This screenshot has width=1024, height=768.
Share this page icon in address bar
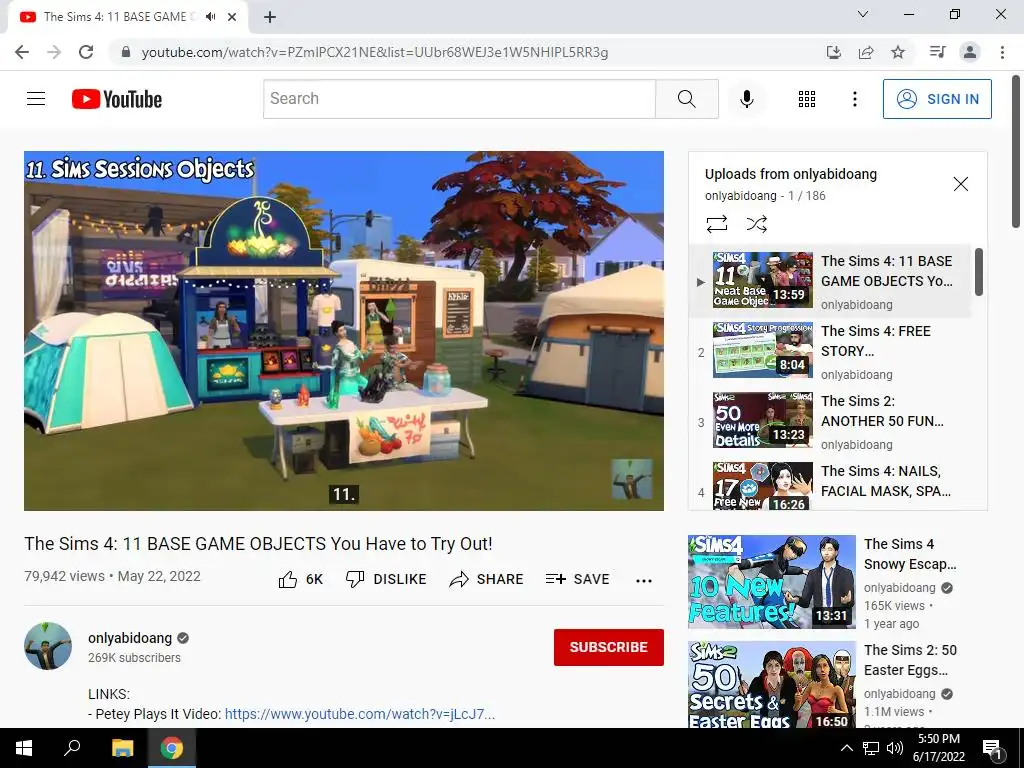point(866,52)
